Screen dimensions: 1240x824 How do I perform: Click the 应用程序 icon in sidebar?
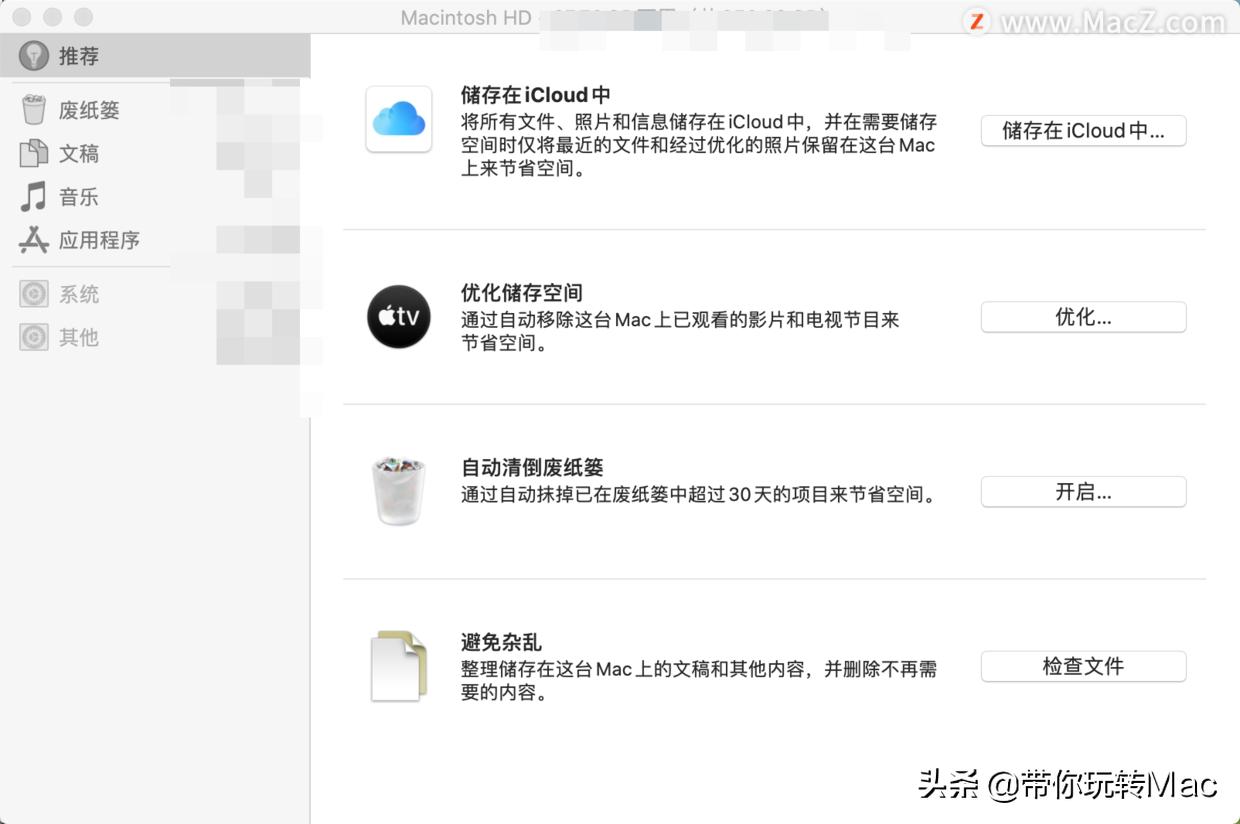pos(32,240)
